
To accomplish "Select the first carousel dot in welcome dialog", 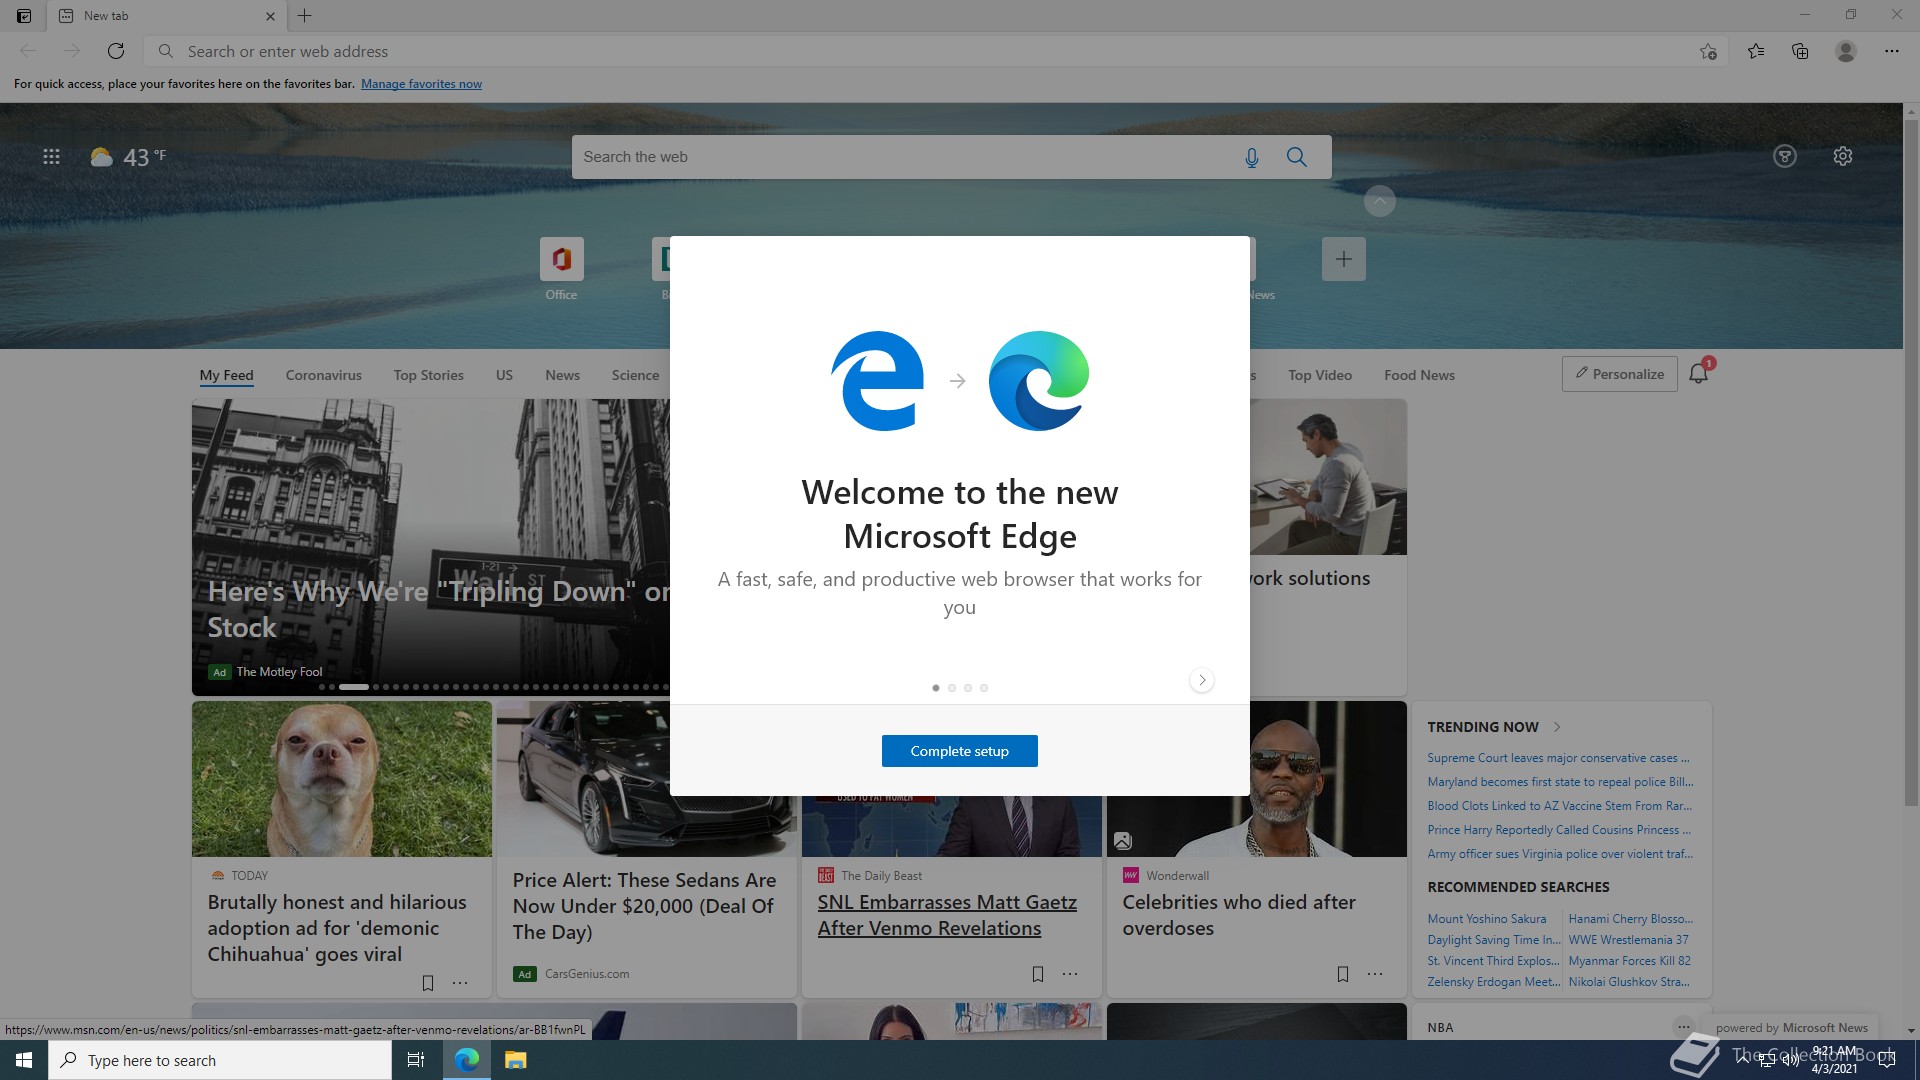I will tap(936, 688).
